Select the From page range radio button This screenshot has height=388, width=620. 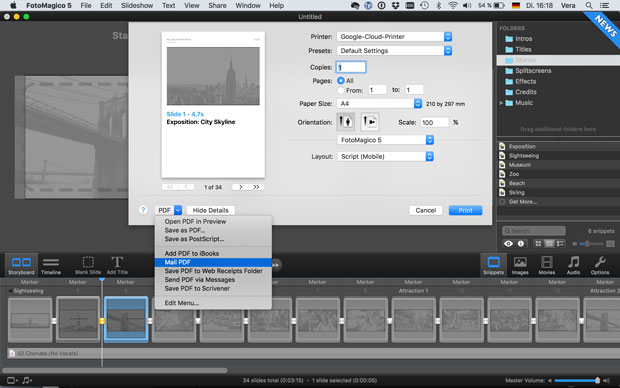340,90
